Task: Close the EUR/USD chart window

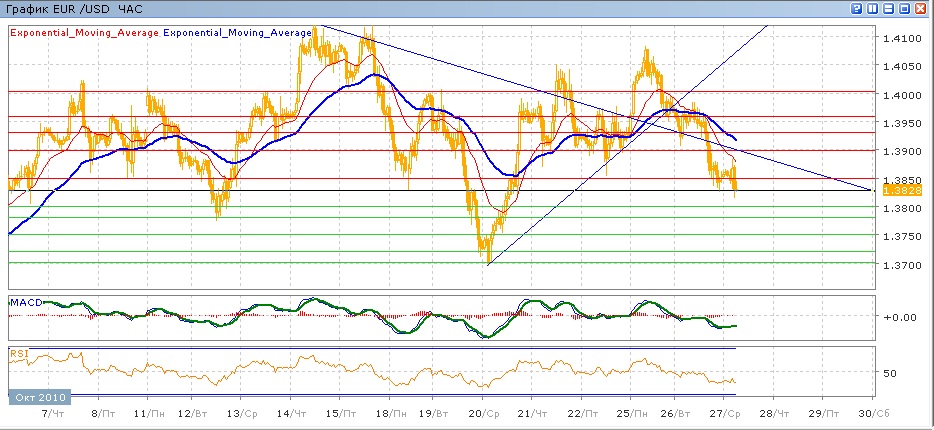Action: (922, 8)
